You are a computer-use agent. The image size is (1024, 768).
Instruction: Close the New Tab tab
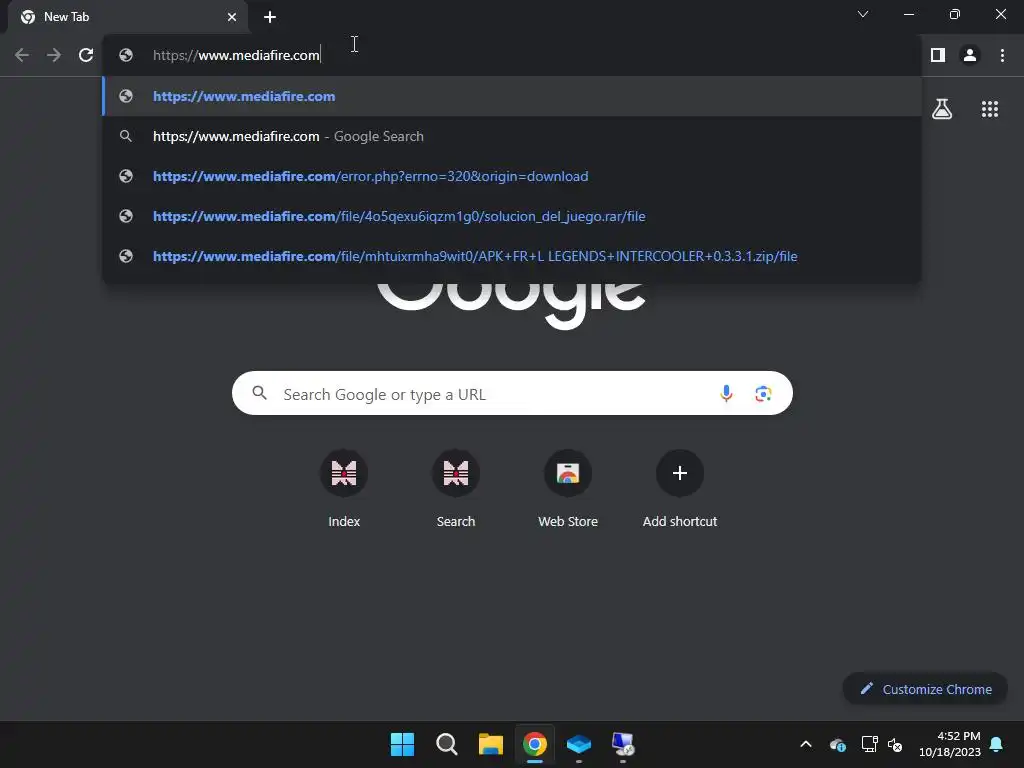pos(232,17)
